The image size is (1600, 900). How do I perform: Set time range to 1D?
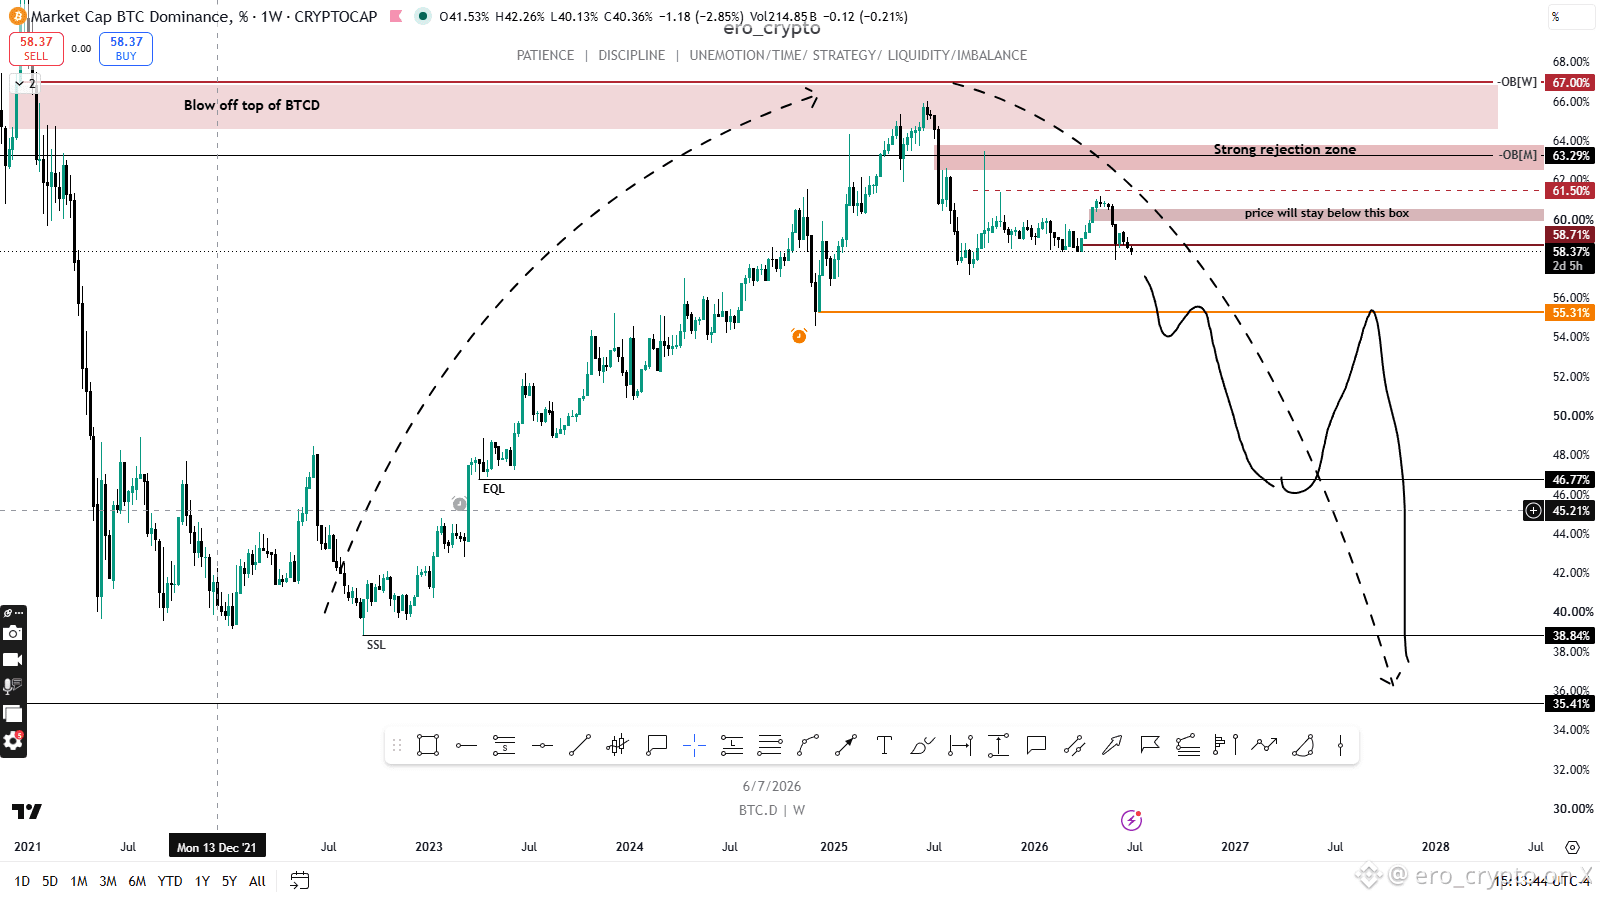point(22,881)
